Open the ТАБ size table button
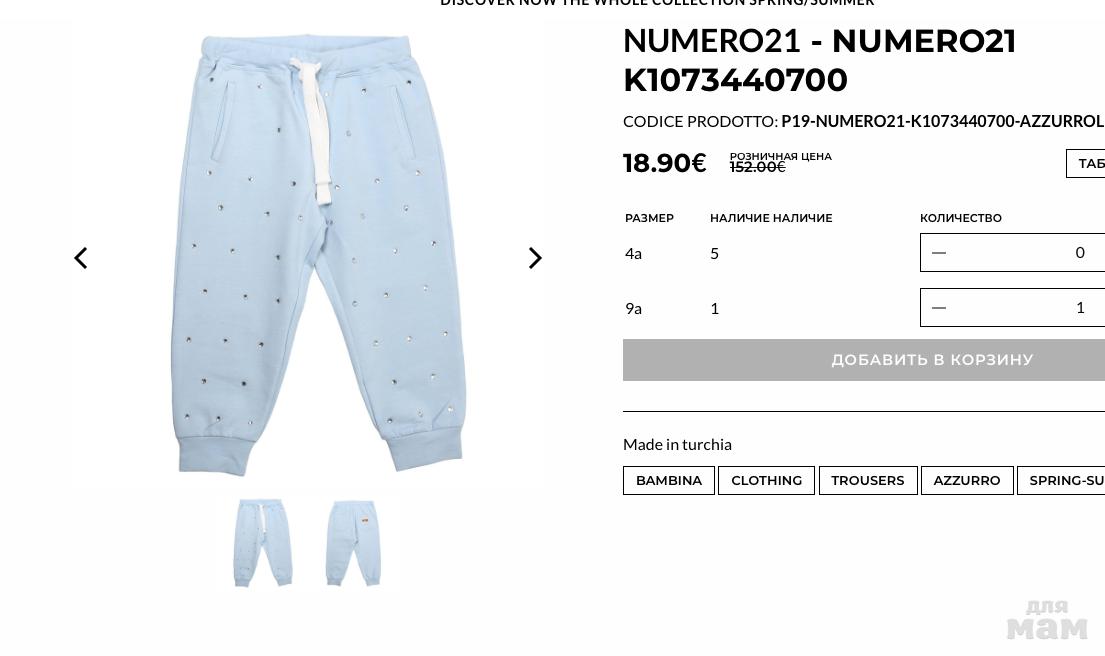The image size is (1105, 656). (x=1086, y=163)
